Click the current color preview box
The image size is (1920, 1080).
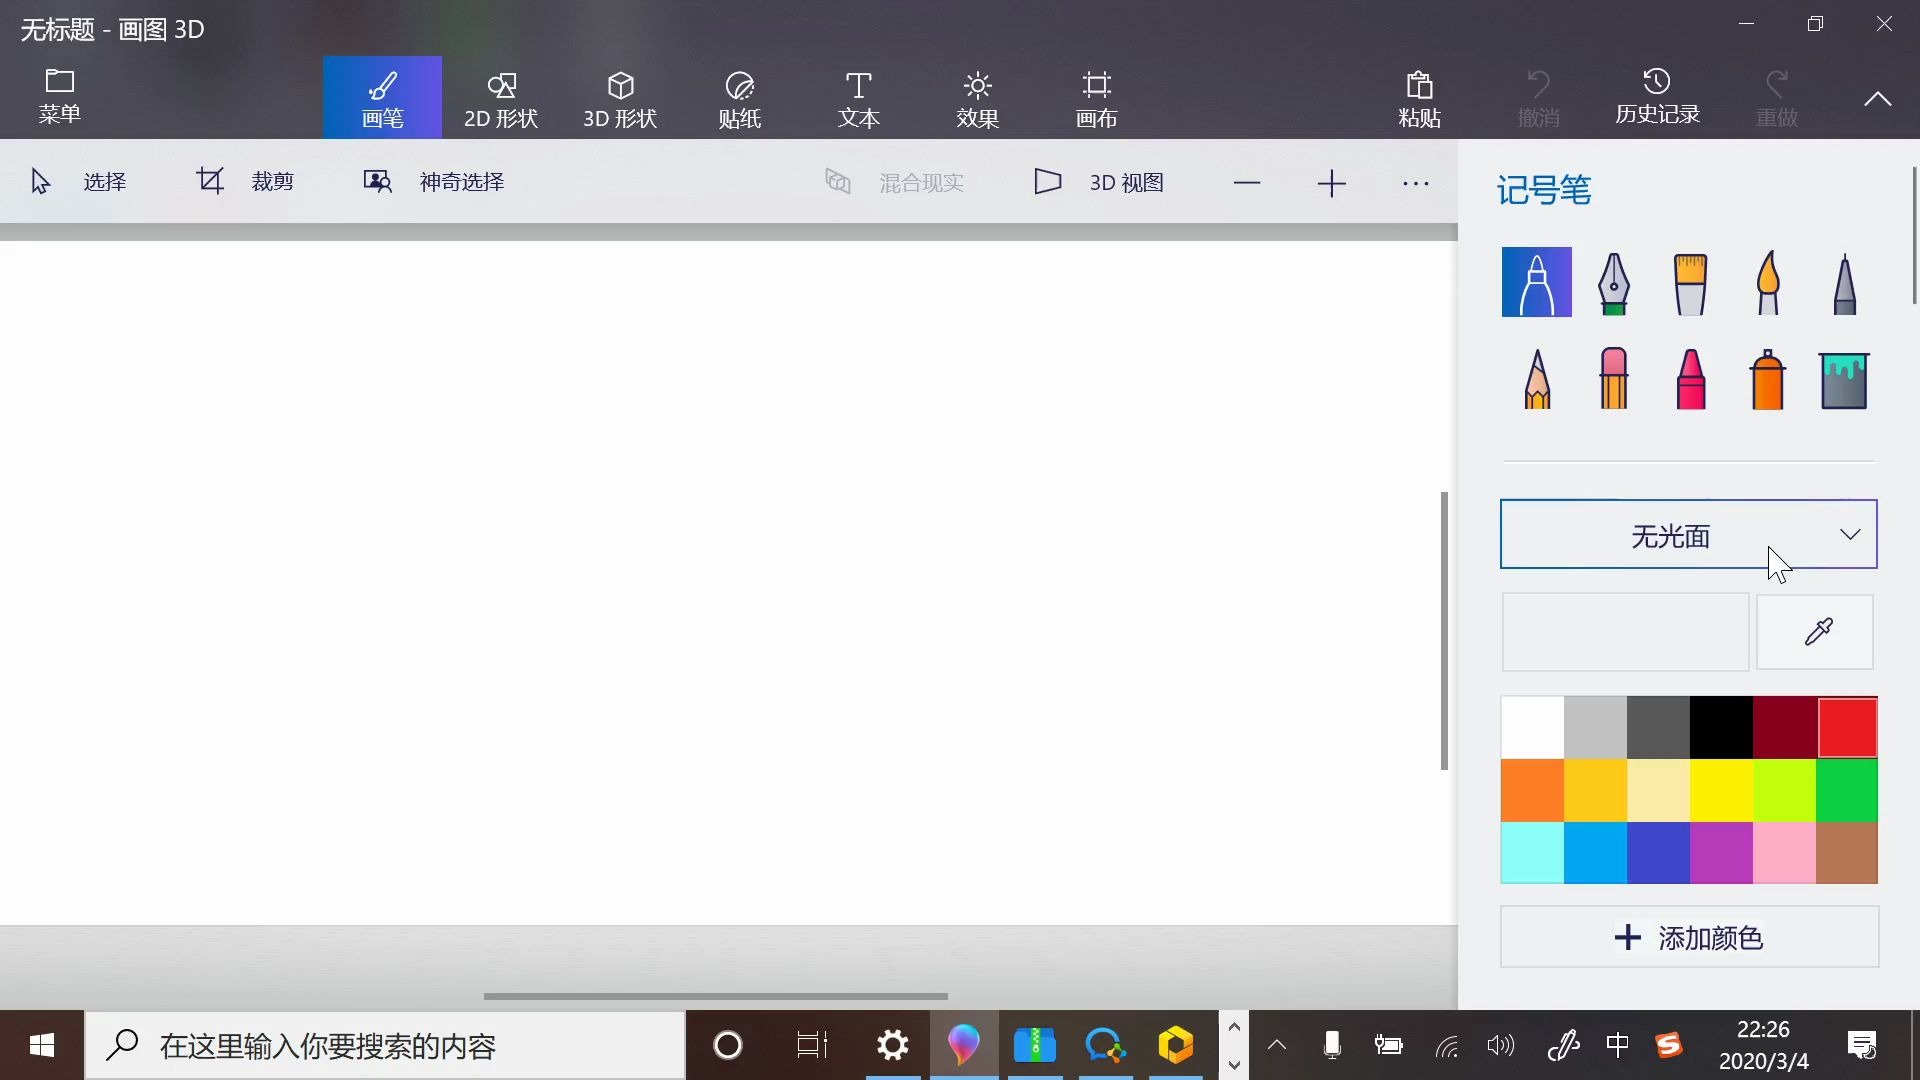pyautogui.click(x=1625, y=632)
